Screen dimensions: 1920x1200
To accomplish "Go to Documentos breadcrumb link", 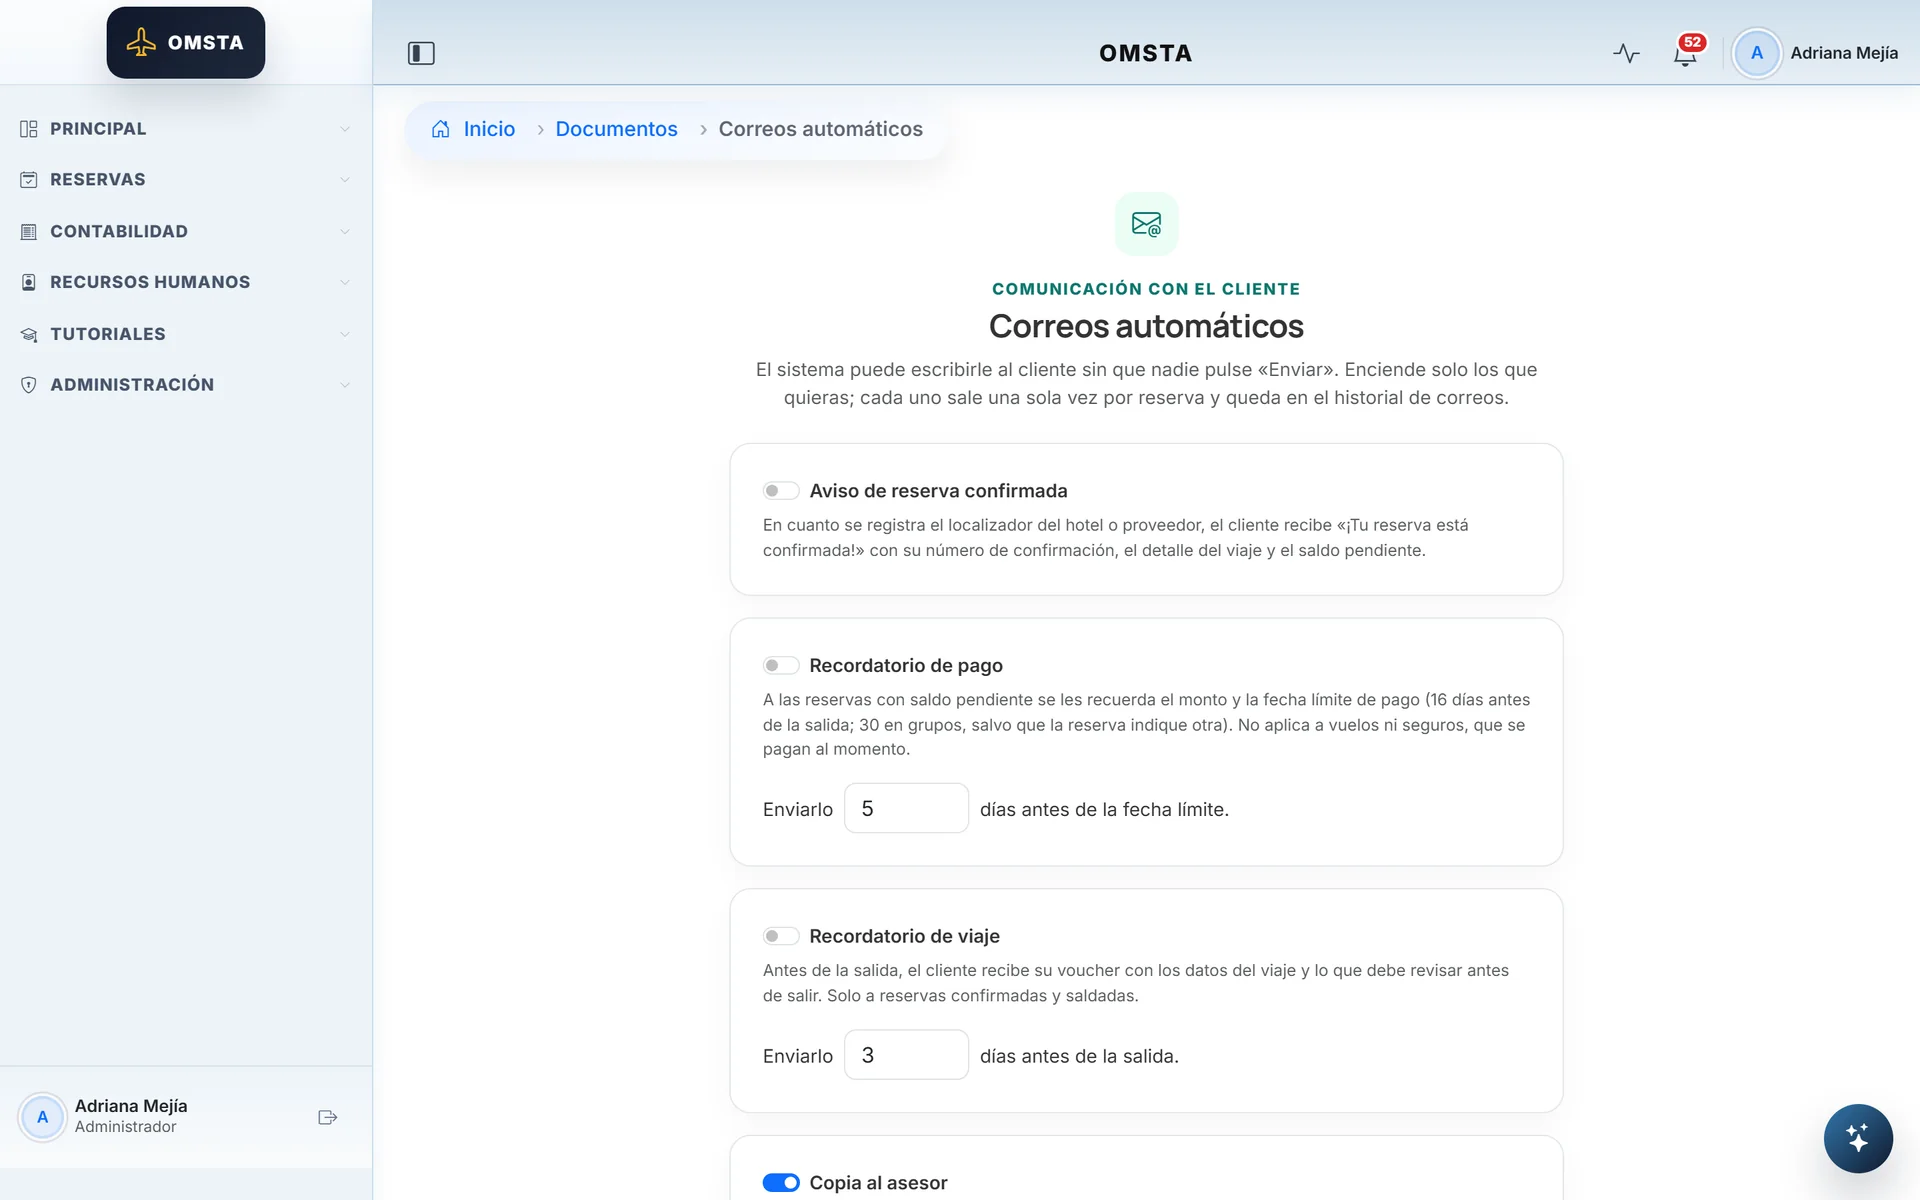I will pyautogui.click(x=616, y=129).
